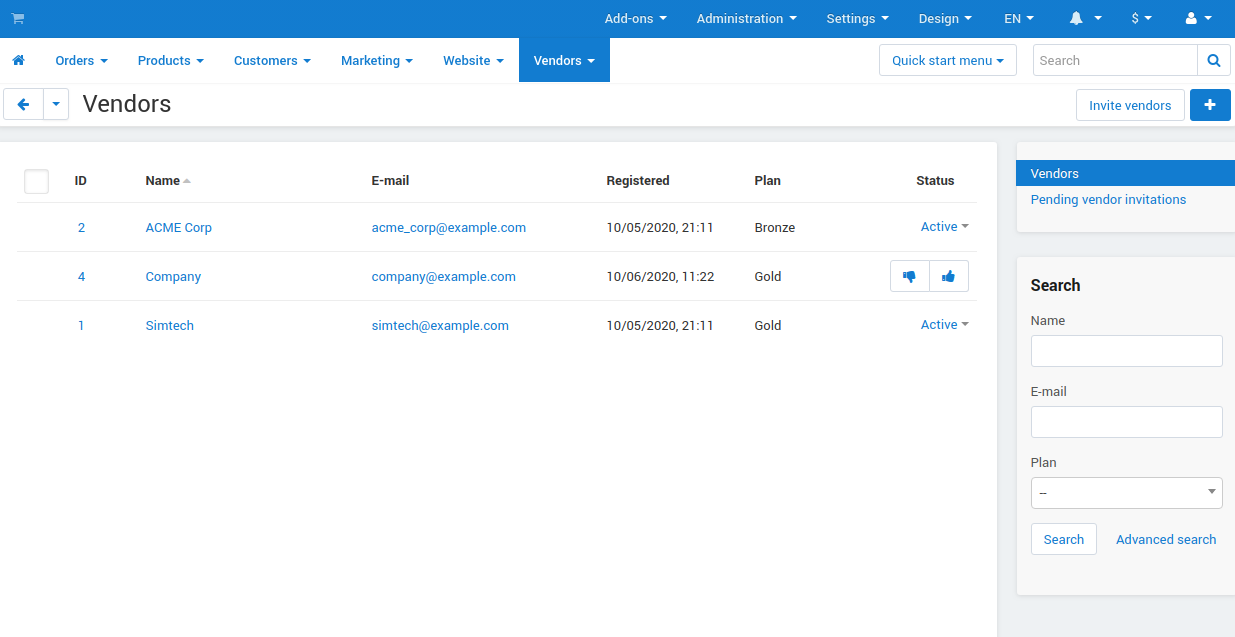Click the Invite vendors button

(1130, 105)
